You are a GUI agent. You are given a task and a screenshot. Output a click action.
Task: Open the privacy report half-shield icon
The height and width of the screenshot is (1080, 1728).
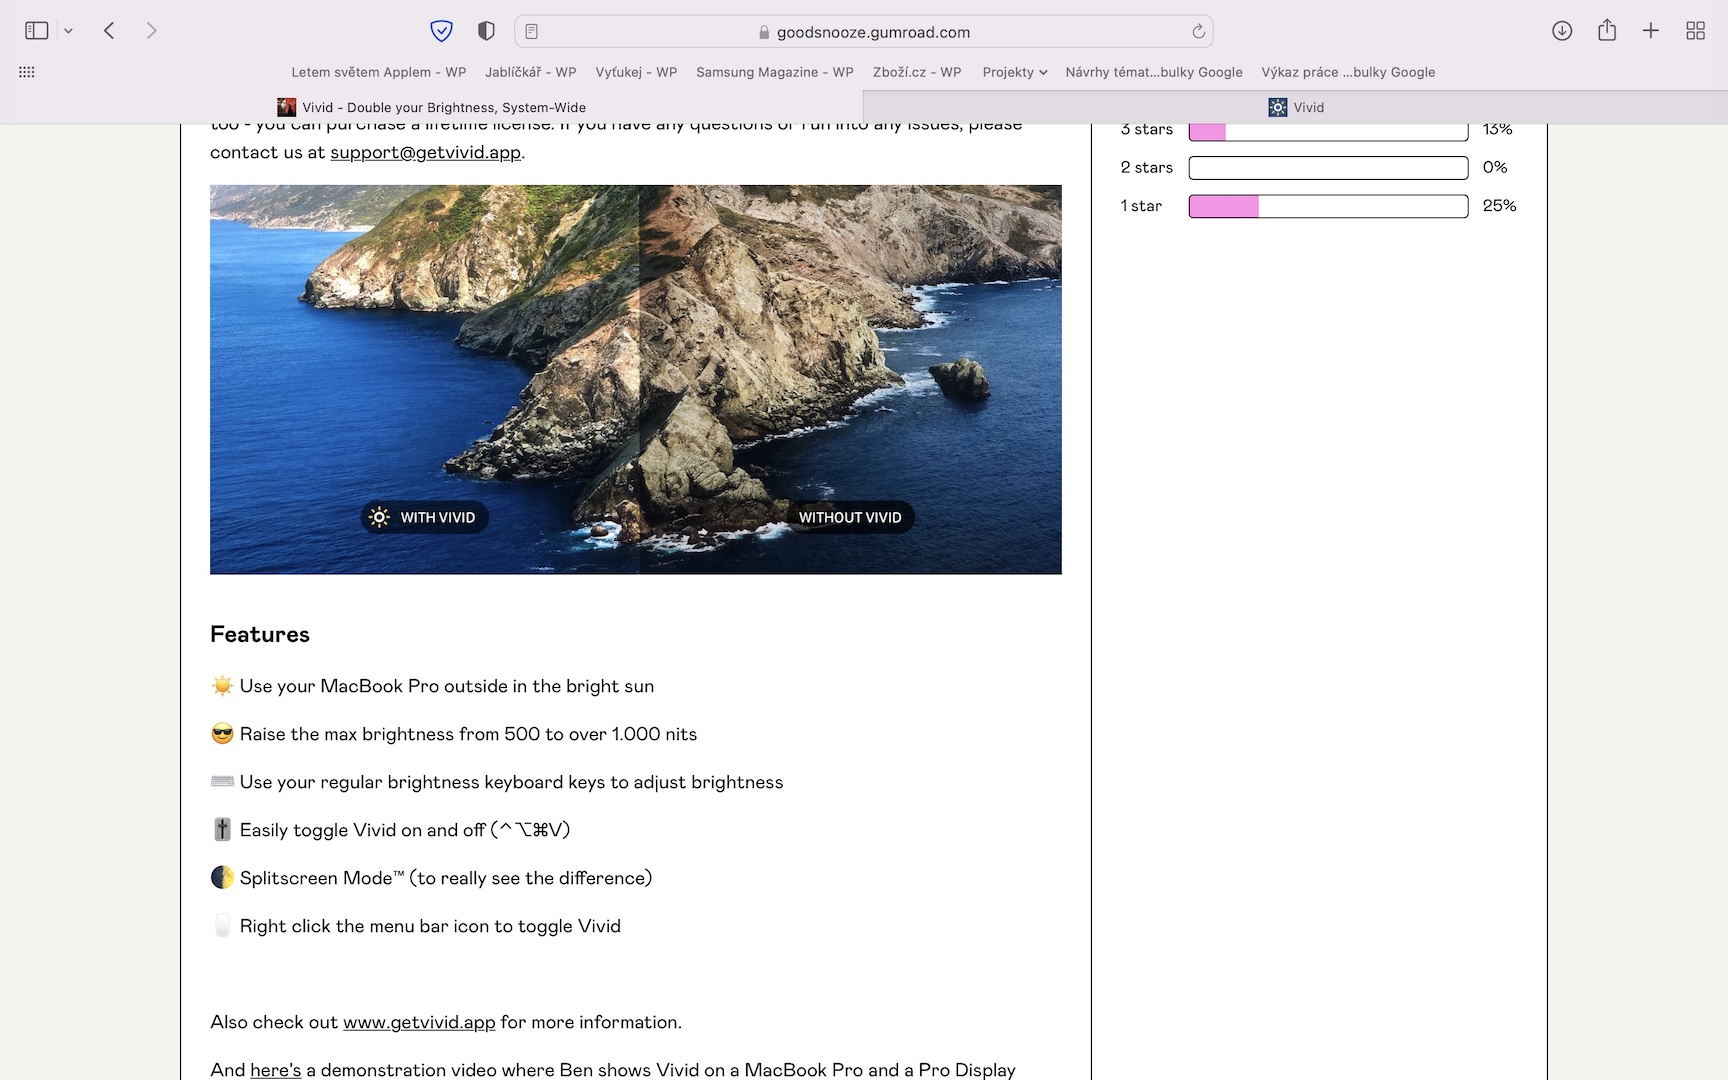click(x=486, y=31)
